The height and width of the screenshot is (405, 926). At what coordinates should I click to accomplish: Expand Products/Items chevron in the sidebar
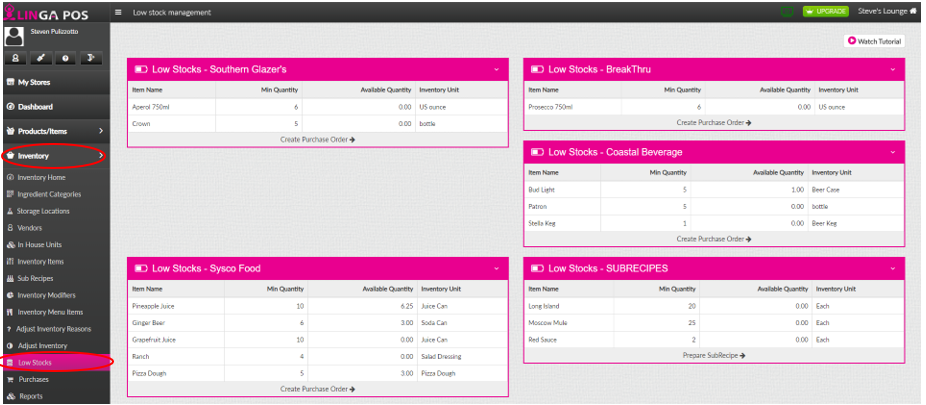[101, 131]
